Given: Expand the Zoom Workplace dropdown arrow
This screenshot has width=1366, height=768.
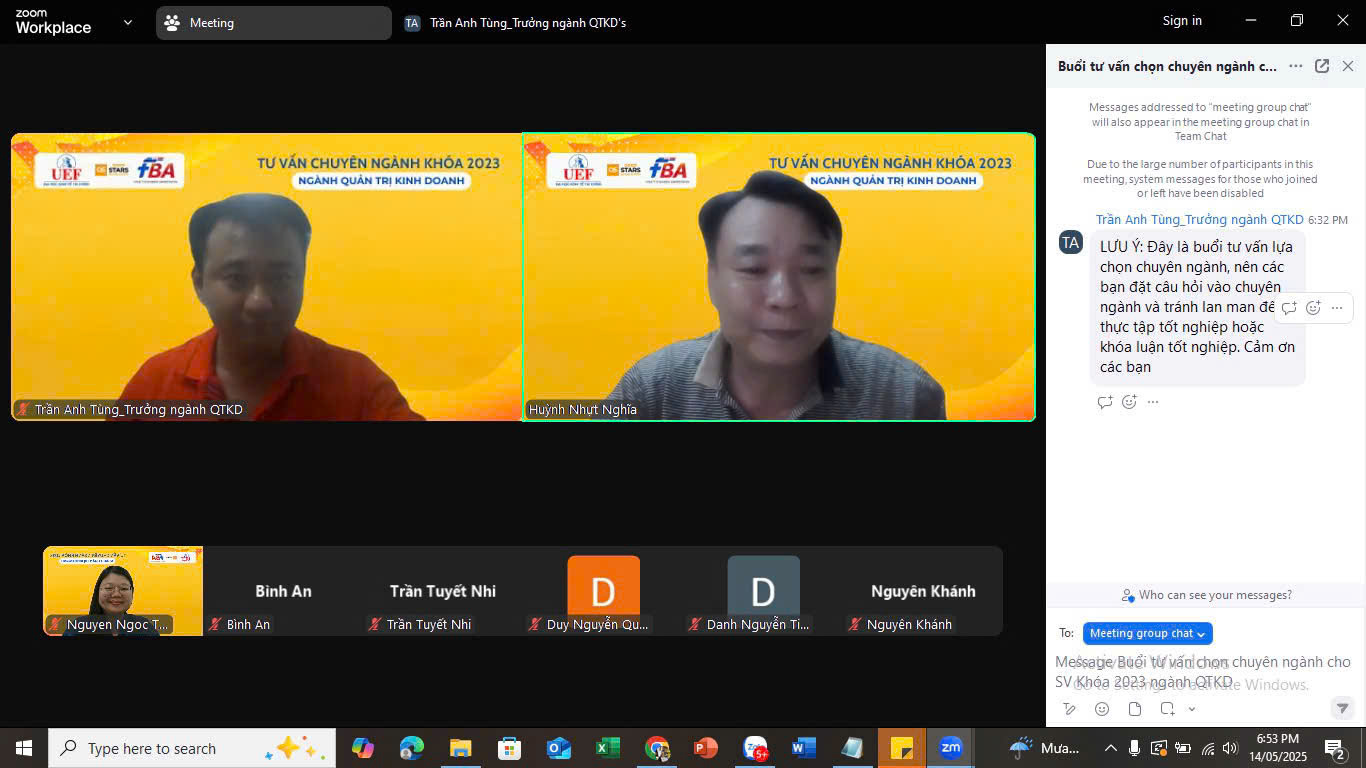Looking at the screenshot, I should tap(127, 22).
